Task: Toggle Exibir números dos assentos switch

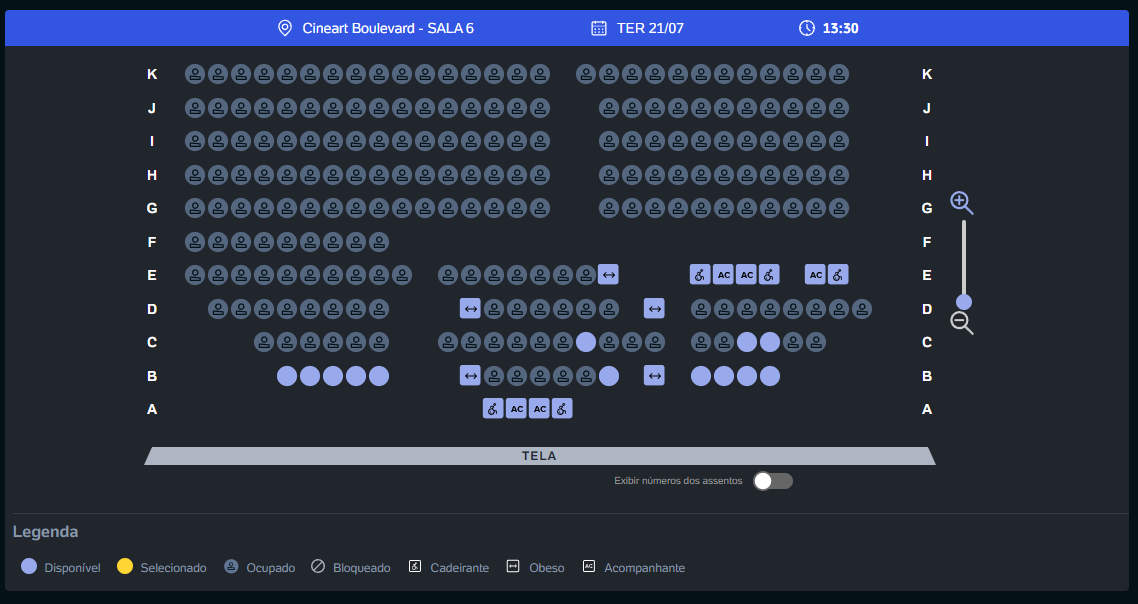Action: (x=773, y=481)
